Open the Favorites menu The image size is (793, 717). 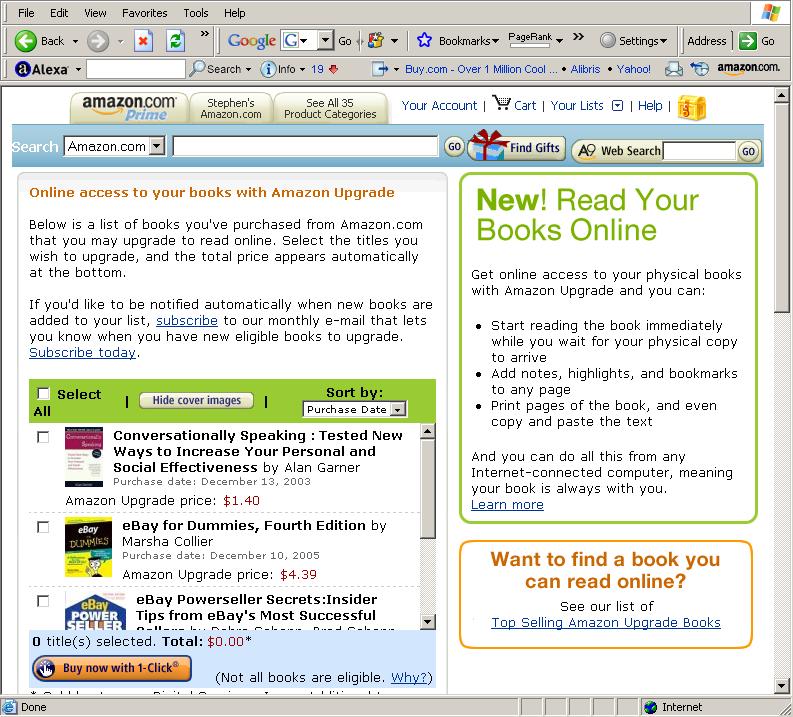(145, 13)
